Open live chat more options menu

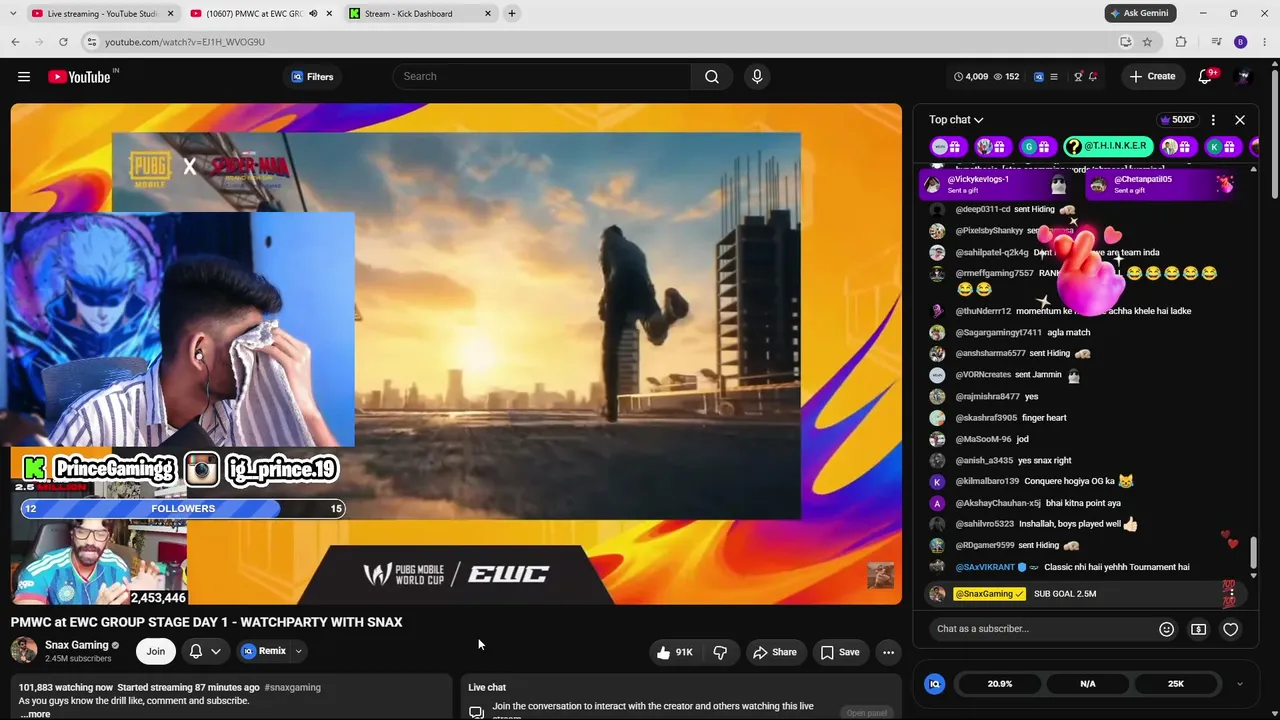pos(1213,120)
